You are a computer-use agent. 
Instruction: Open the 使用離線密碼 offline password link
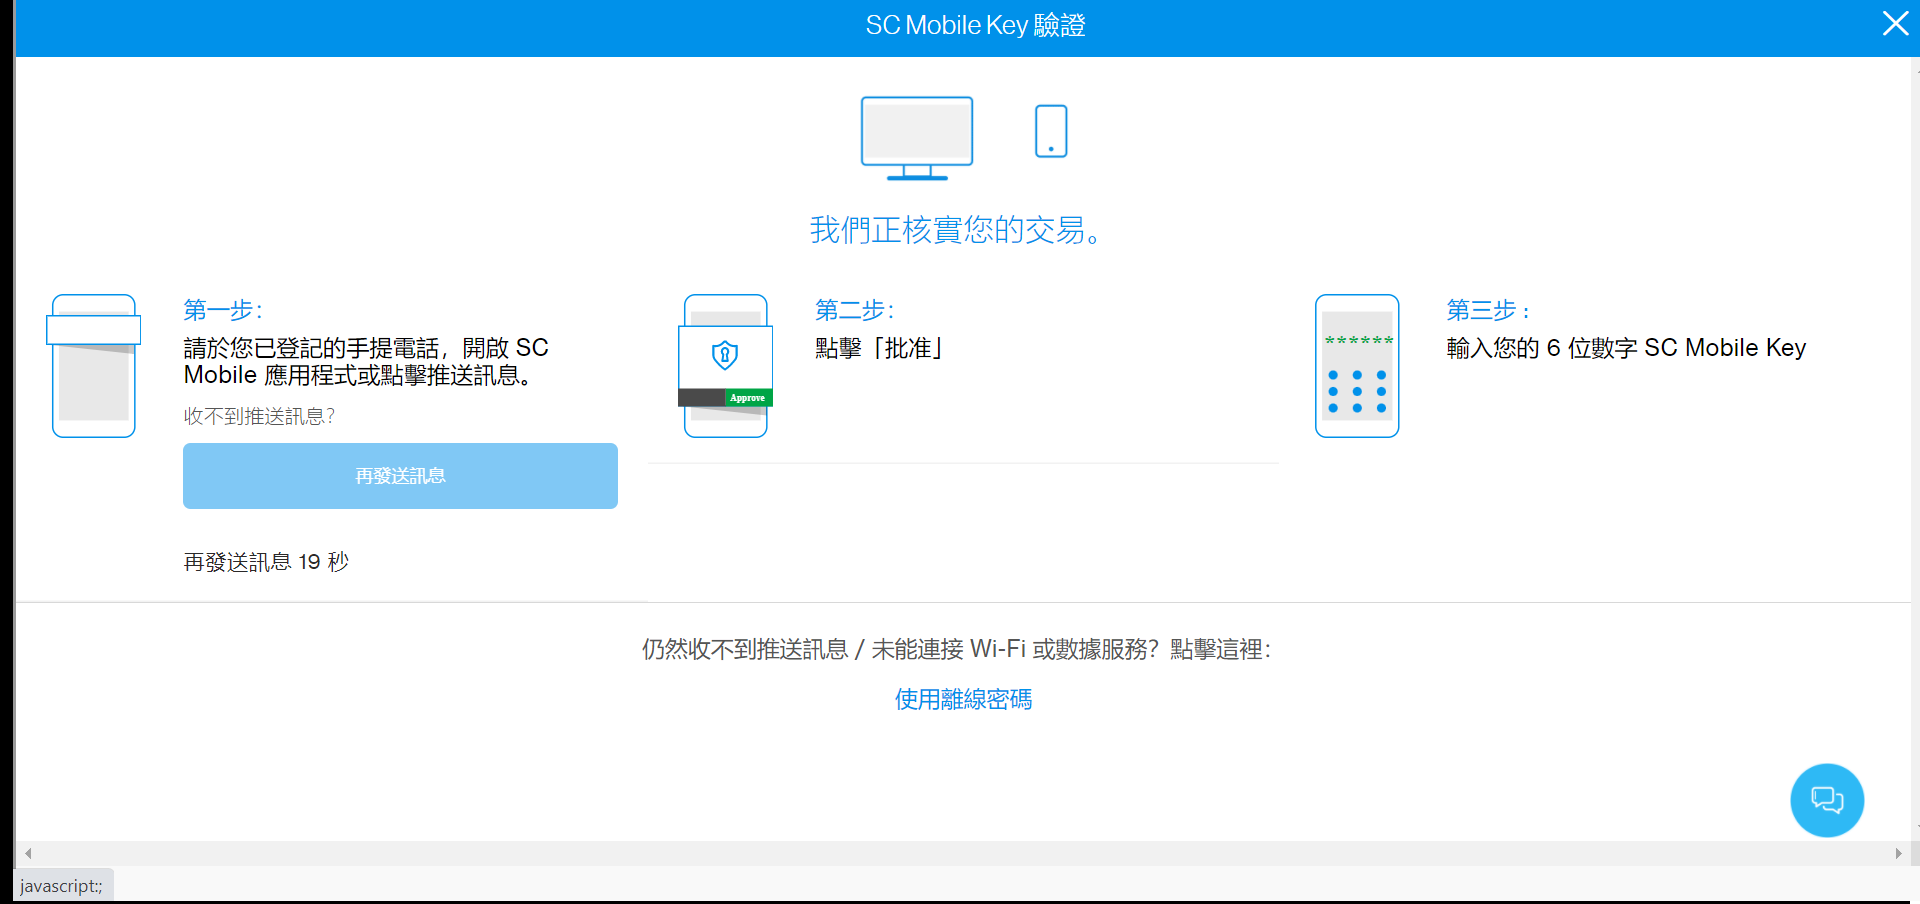[963, 699]
